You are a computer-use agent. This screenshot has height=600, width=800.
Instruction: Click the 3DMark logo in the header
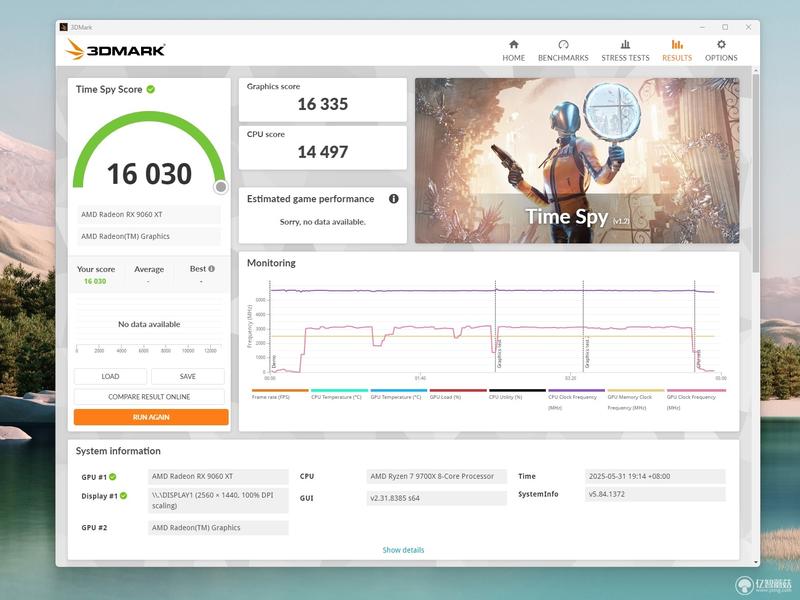coord(115,49)
